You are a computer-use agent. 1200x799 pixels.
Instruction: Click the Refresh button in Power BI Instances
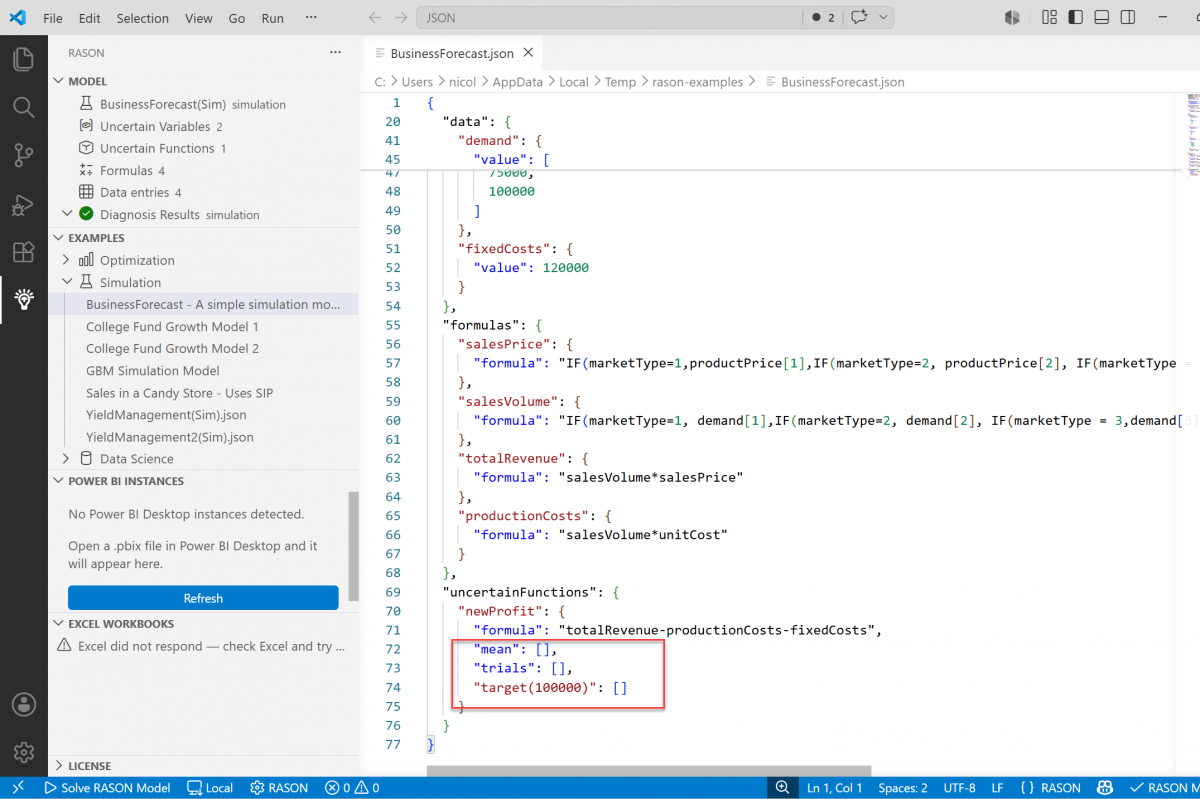point(203,598)
